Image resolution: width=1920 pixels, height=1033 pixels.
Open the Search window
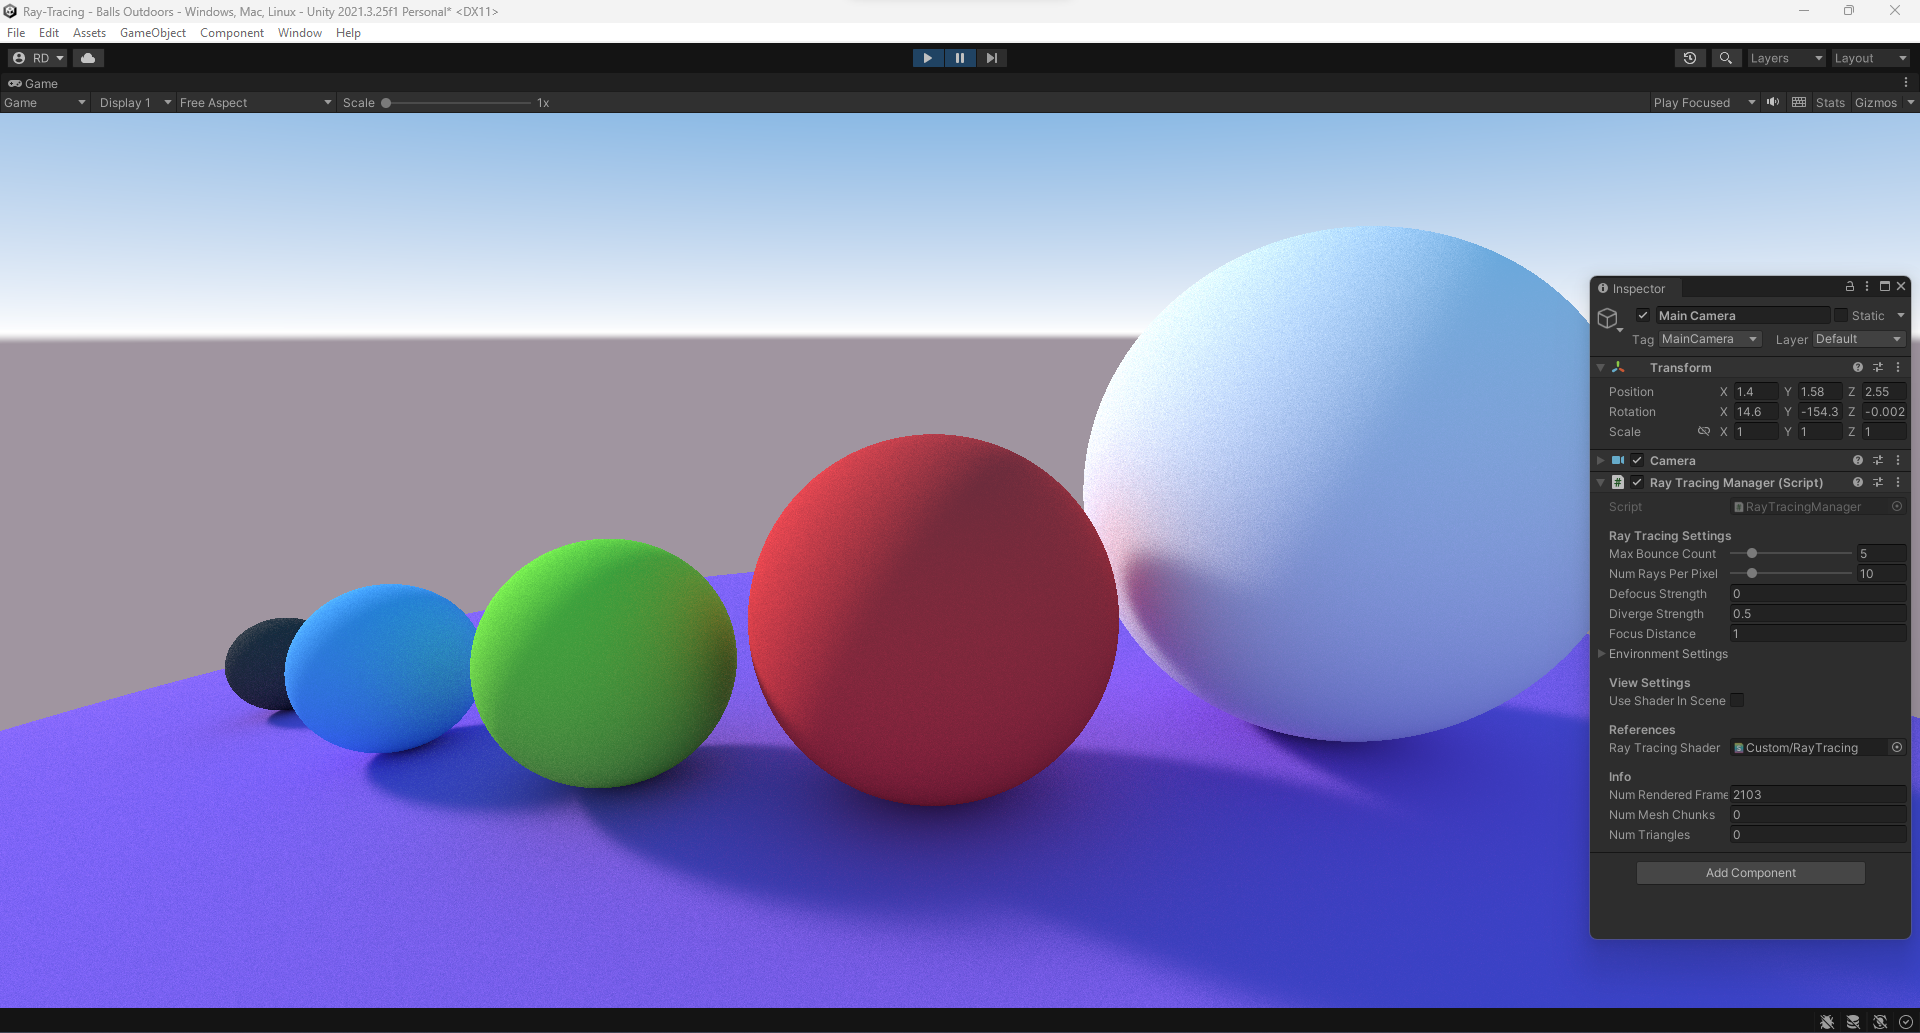coord(1726,57)
